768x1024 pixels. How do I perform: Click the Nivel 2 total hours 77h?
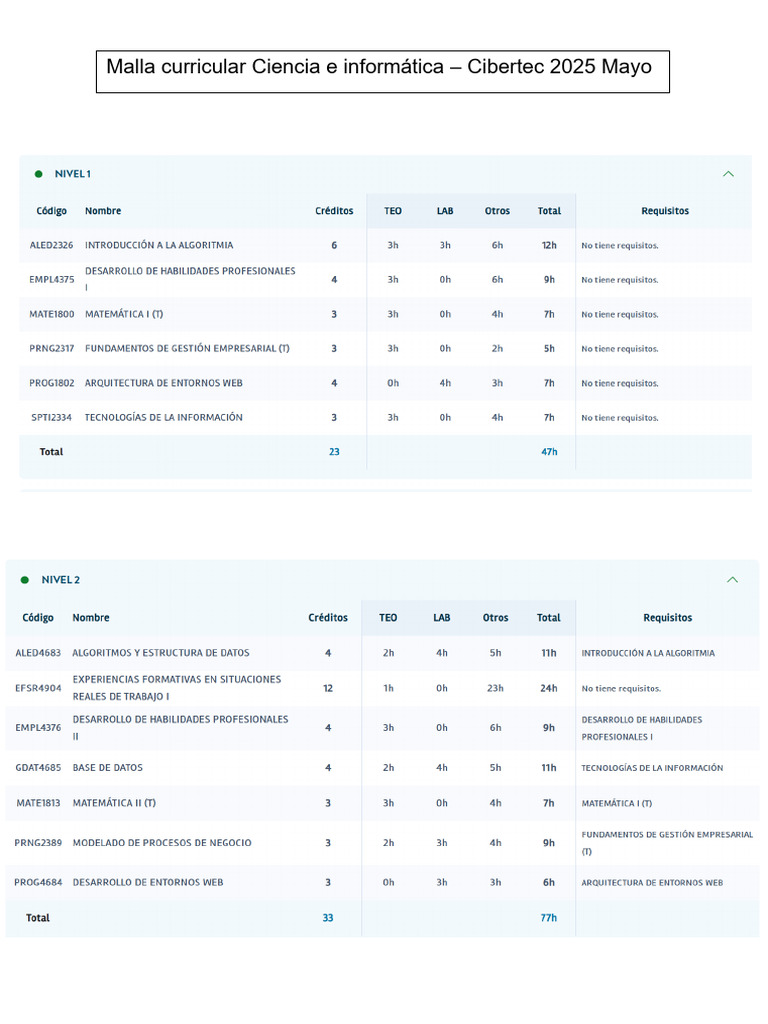[549, 918]
